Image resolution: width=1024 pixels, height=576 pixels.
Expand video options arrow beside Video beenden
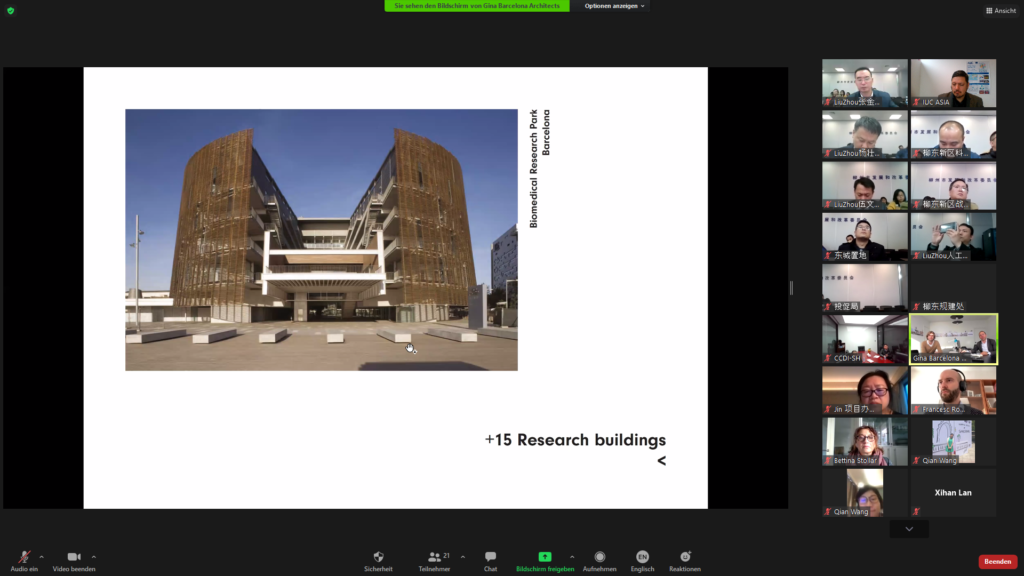[x=94, y=557]
